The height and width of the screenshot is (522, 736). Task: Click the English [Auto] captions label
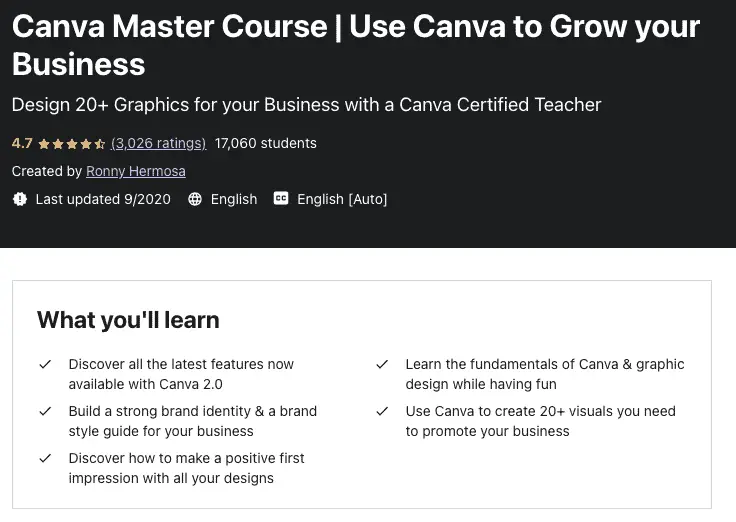[342, 199]
